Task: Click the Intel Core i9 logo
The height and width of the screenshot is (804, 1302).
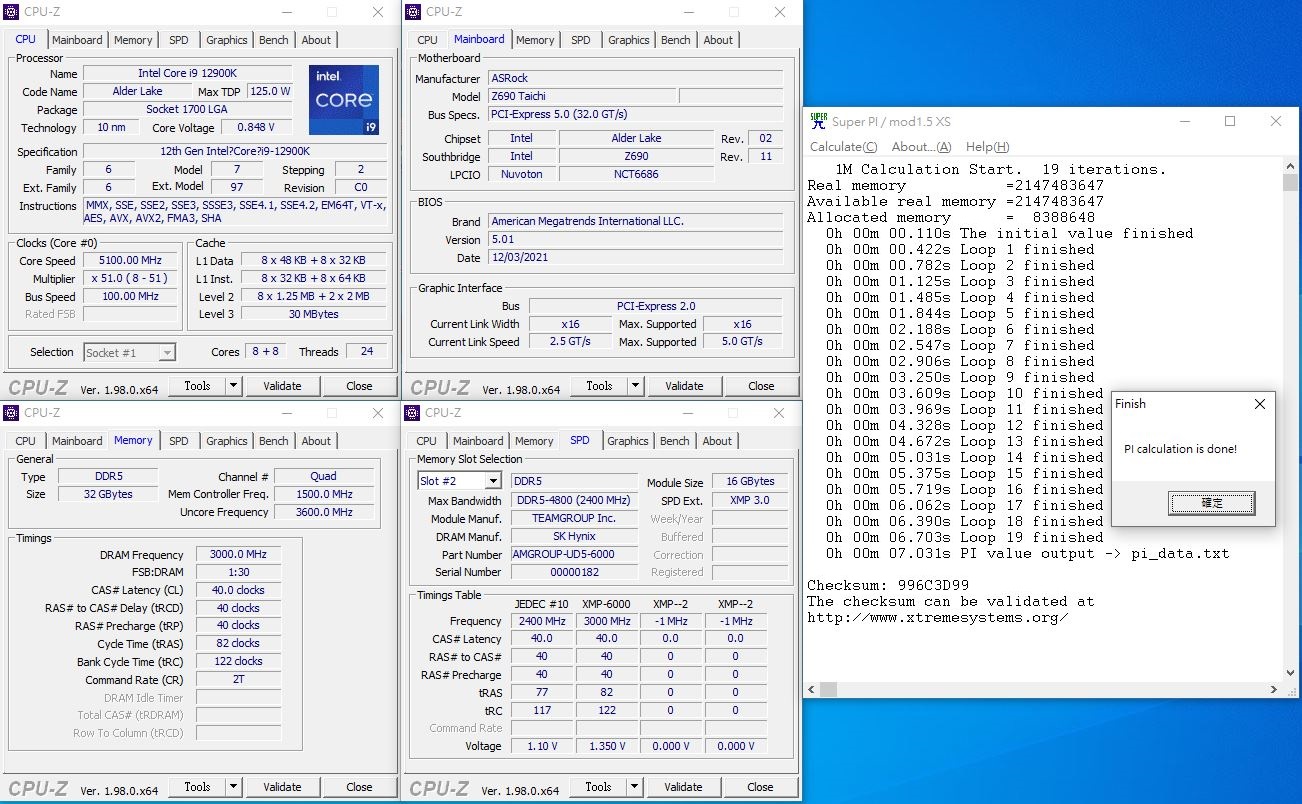Action: [x=344, y=100]
